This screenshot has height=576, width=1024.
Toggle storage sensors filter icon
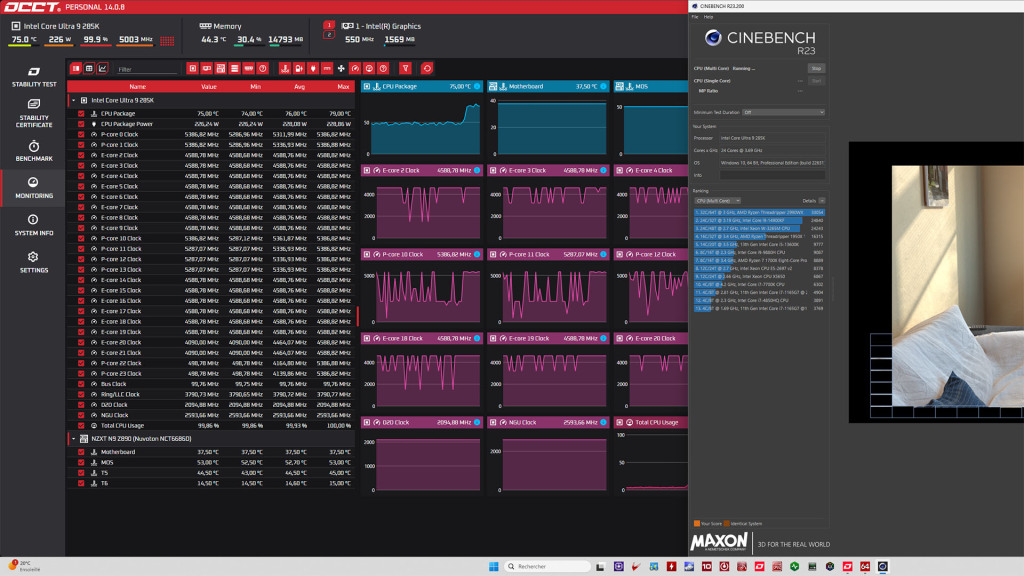tap(234, 69)
